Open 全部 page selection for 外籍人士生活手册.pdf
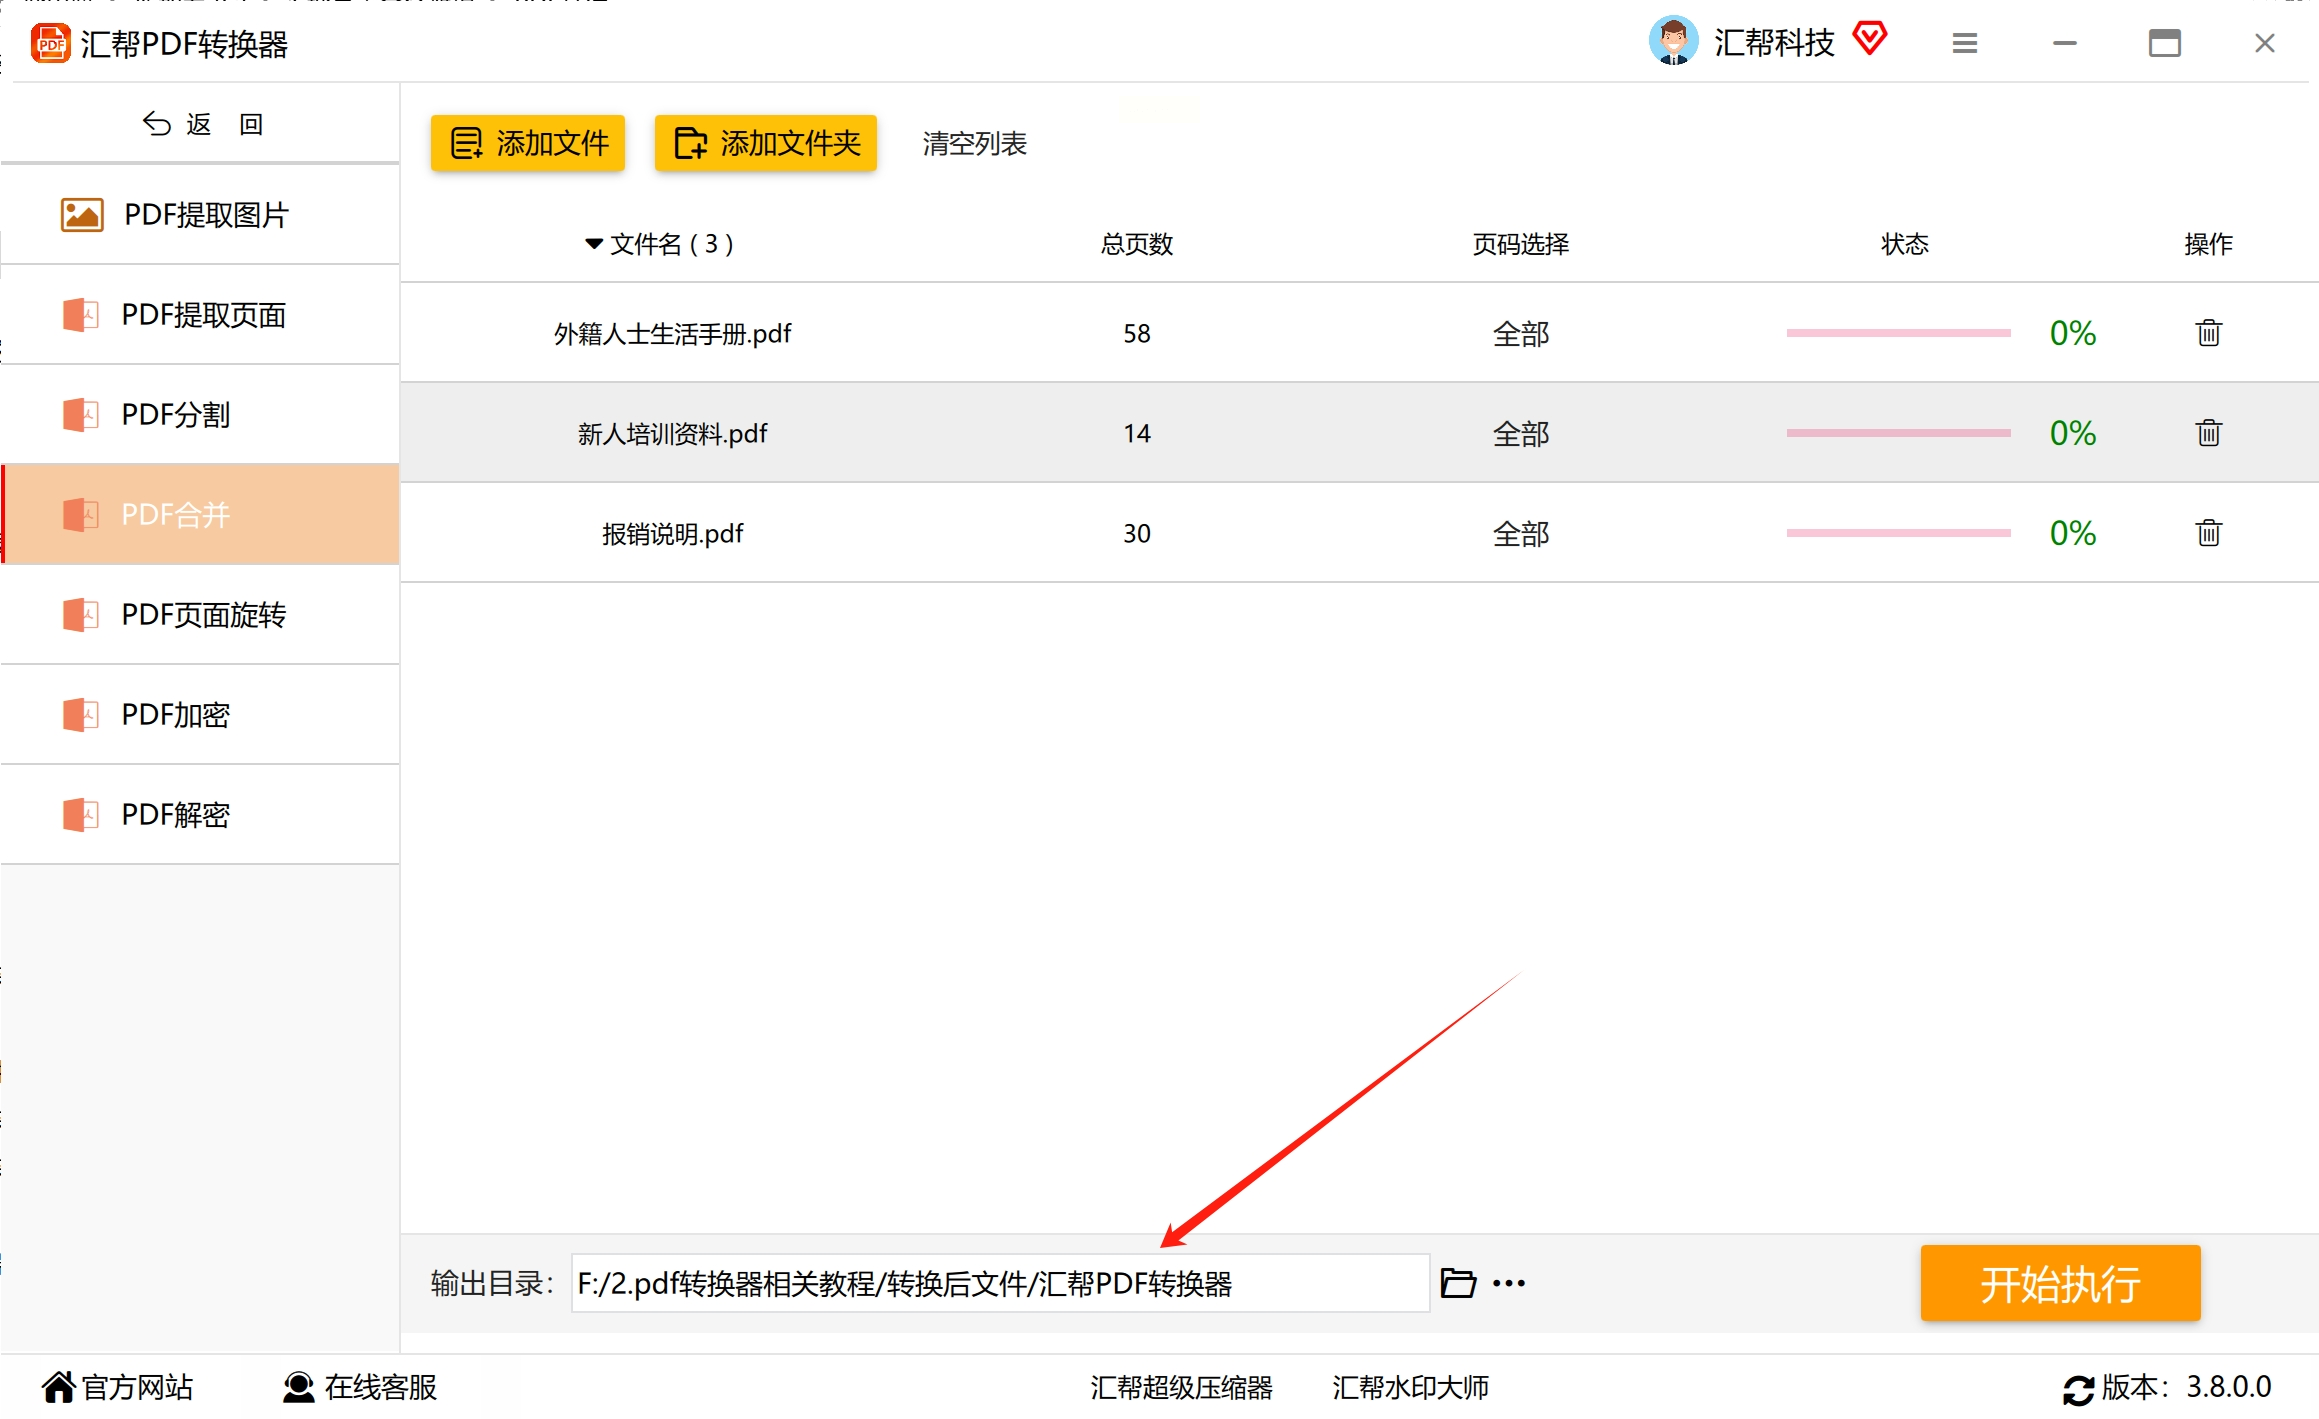The width and height of the screenshot is (2319, 1419). 1520,334
